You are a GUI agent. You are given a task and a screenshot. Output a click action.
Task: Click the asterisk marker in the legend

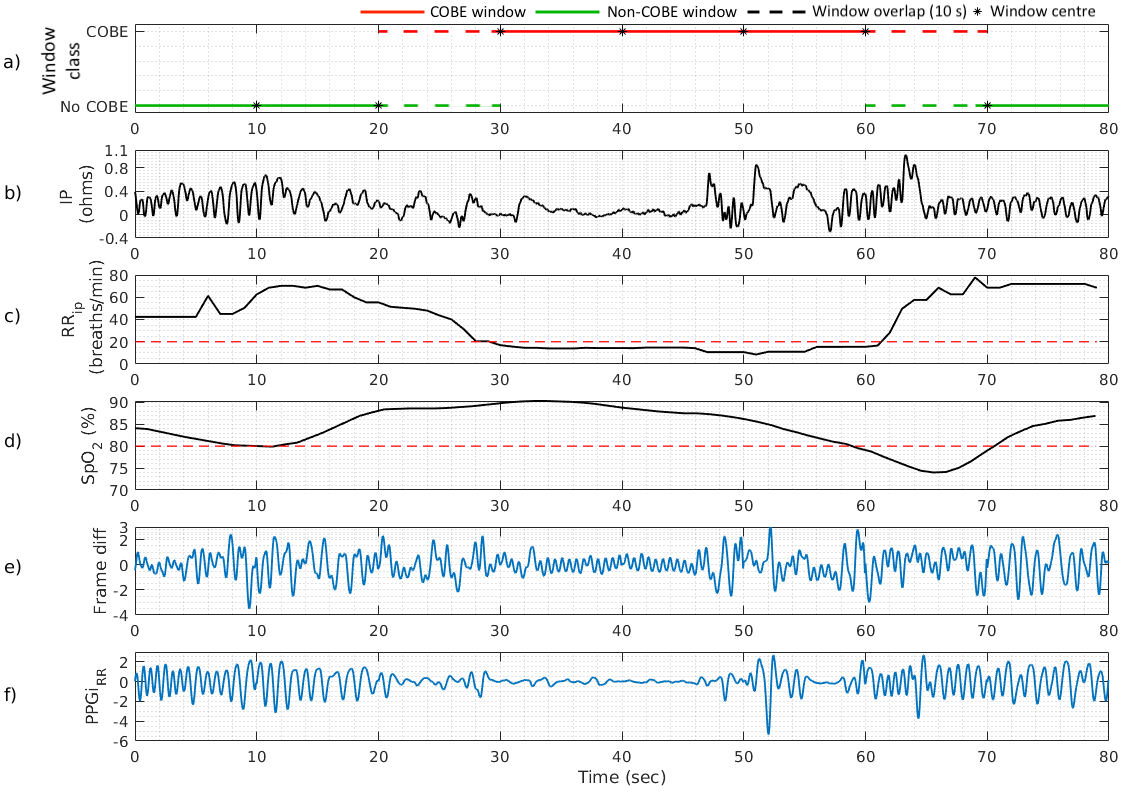point(977,11)
